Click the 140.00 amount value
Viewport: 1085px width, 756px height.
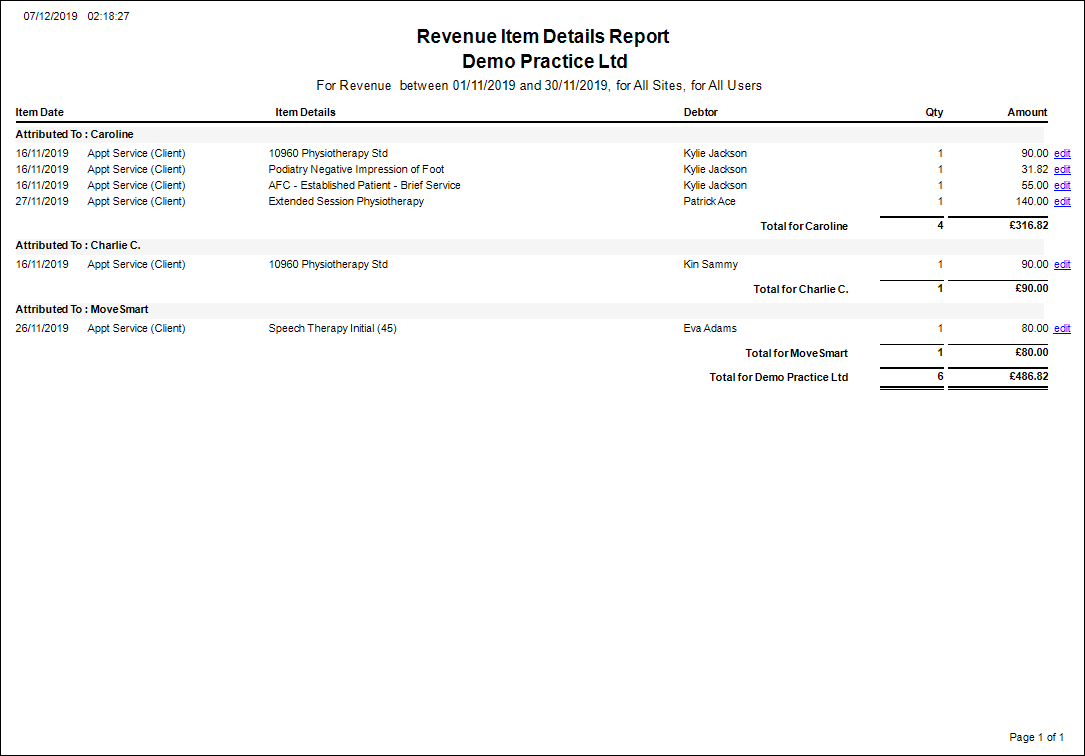point(1032,201)
